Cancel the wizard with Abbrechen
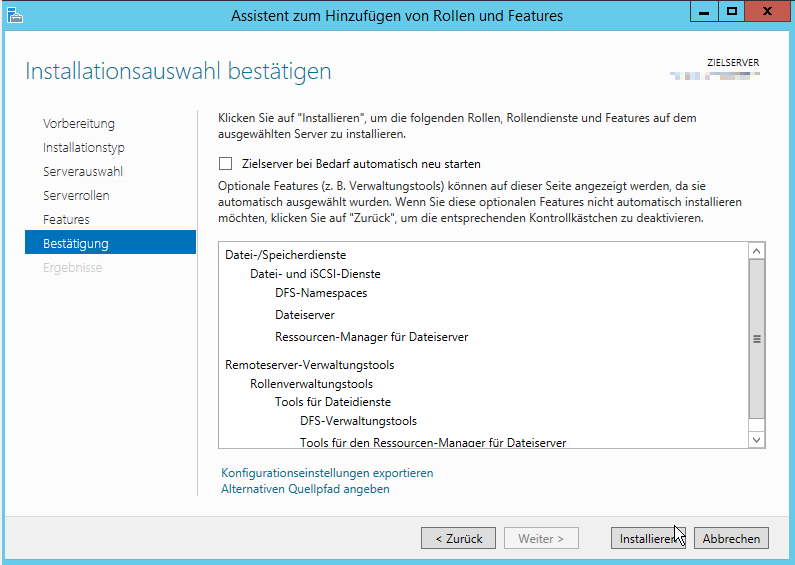 pyautogui.click(x=731, y=538)
